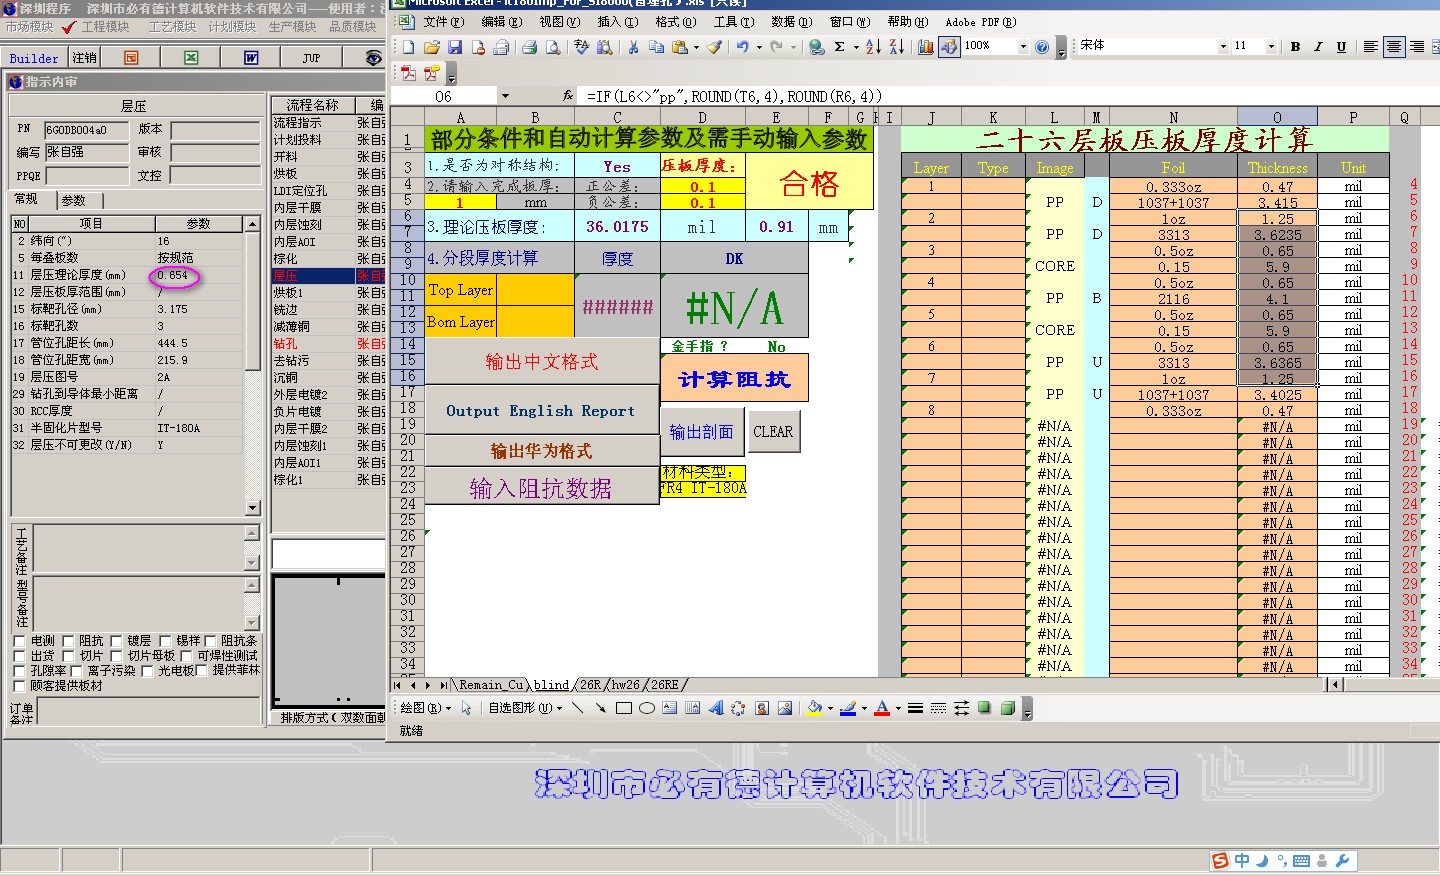Open the fill color dropdown arrow
This screenshot has width=1440, height=876.
(830, 708)
